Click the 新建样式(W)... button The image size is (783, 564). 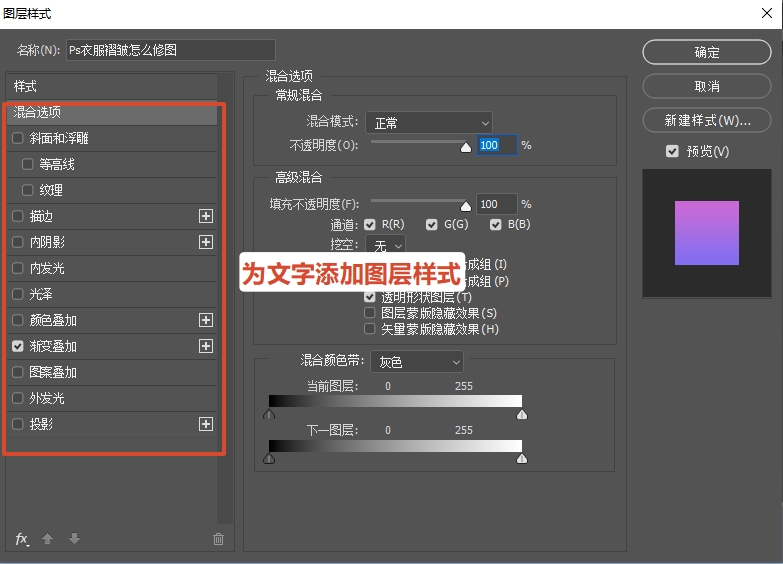(x=707, y=120)
